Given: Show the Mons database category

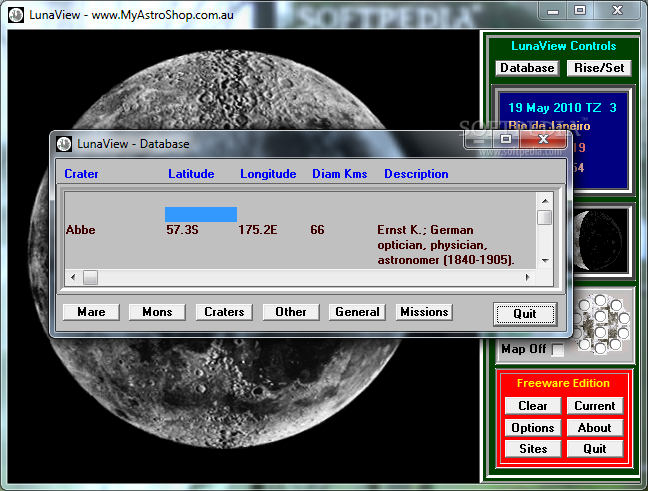Looking at the screenshot, I should click(157, 312).
